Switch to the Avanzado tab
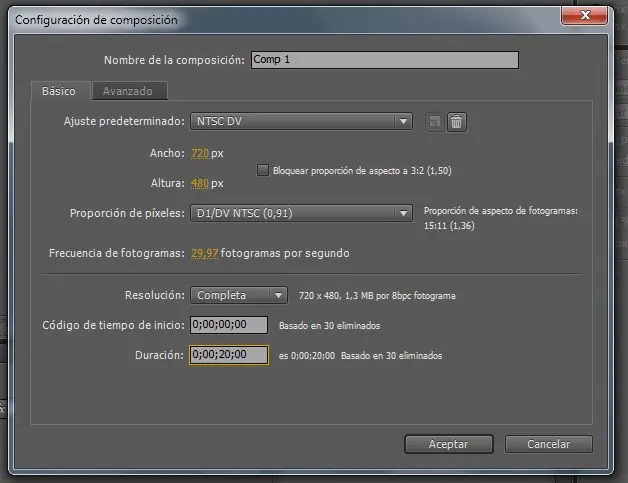Screen dimensions: 628x483 point(129,91)
